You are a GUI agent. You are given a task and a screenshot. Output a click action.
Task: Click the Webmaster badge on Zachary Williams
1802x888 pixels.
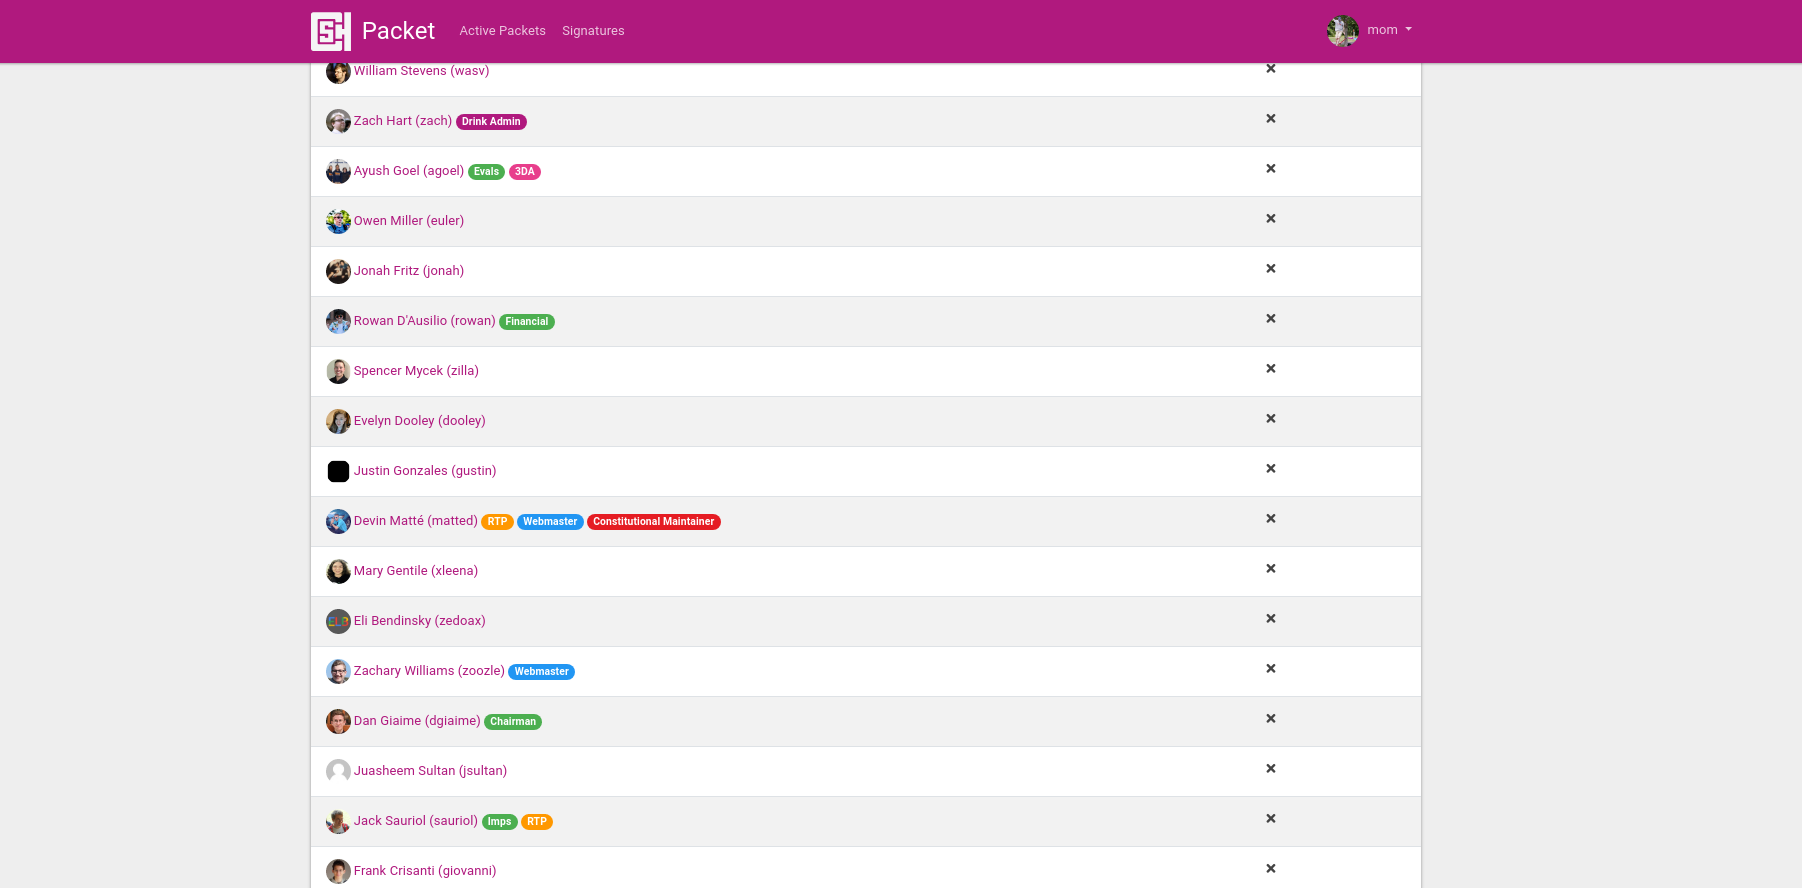point(541,672)
